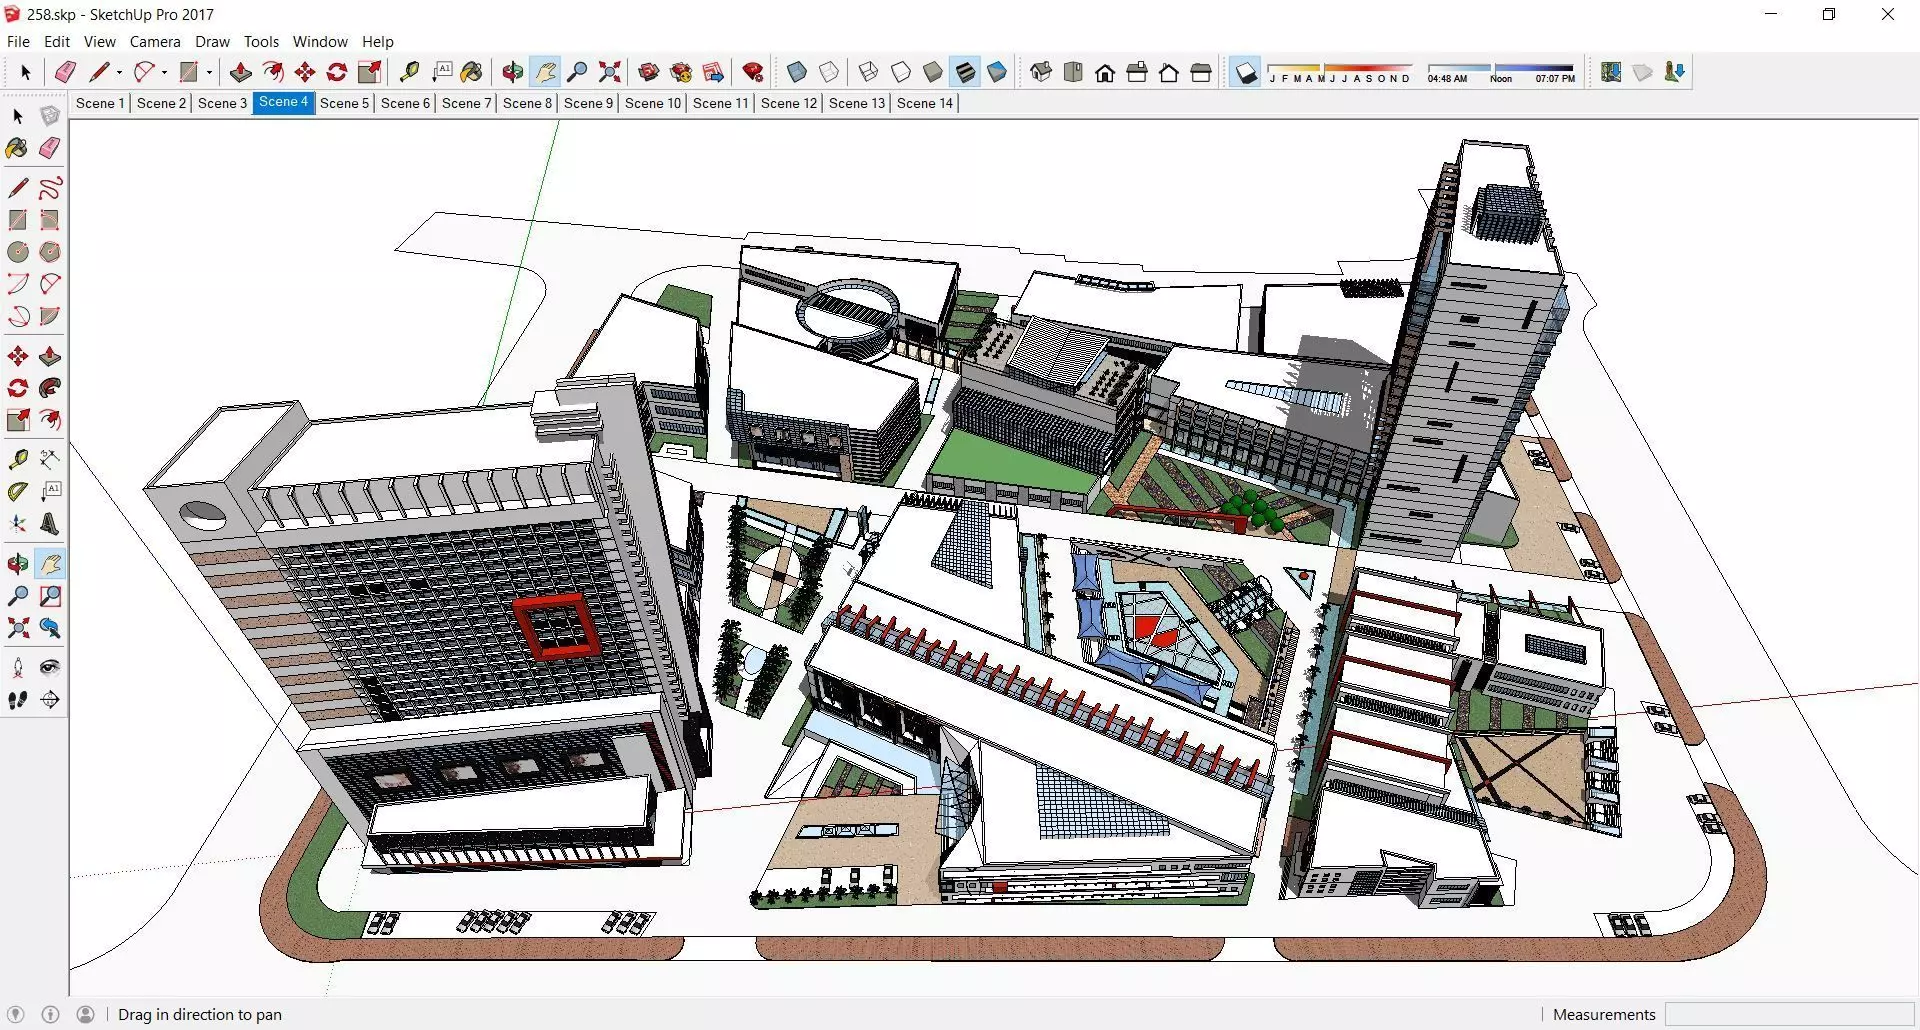Open the Camera menu
The image size is (1920, 1030).
pyautogui.click(x=155, y=42)
